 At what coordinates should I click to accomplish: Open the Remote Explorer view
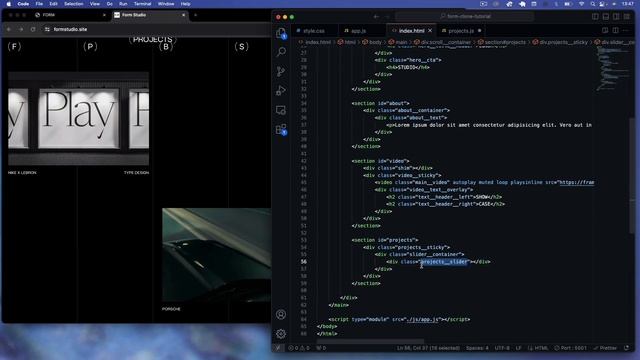(x=281, y=110)
